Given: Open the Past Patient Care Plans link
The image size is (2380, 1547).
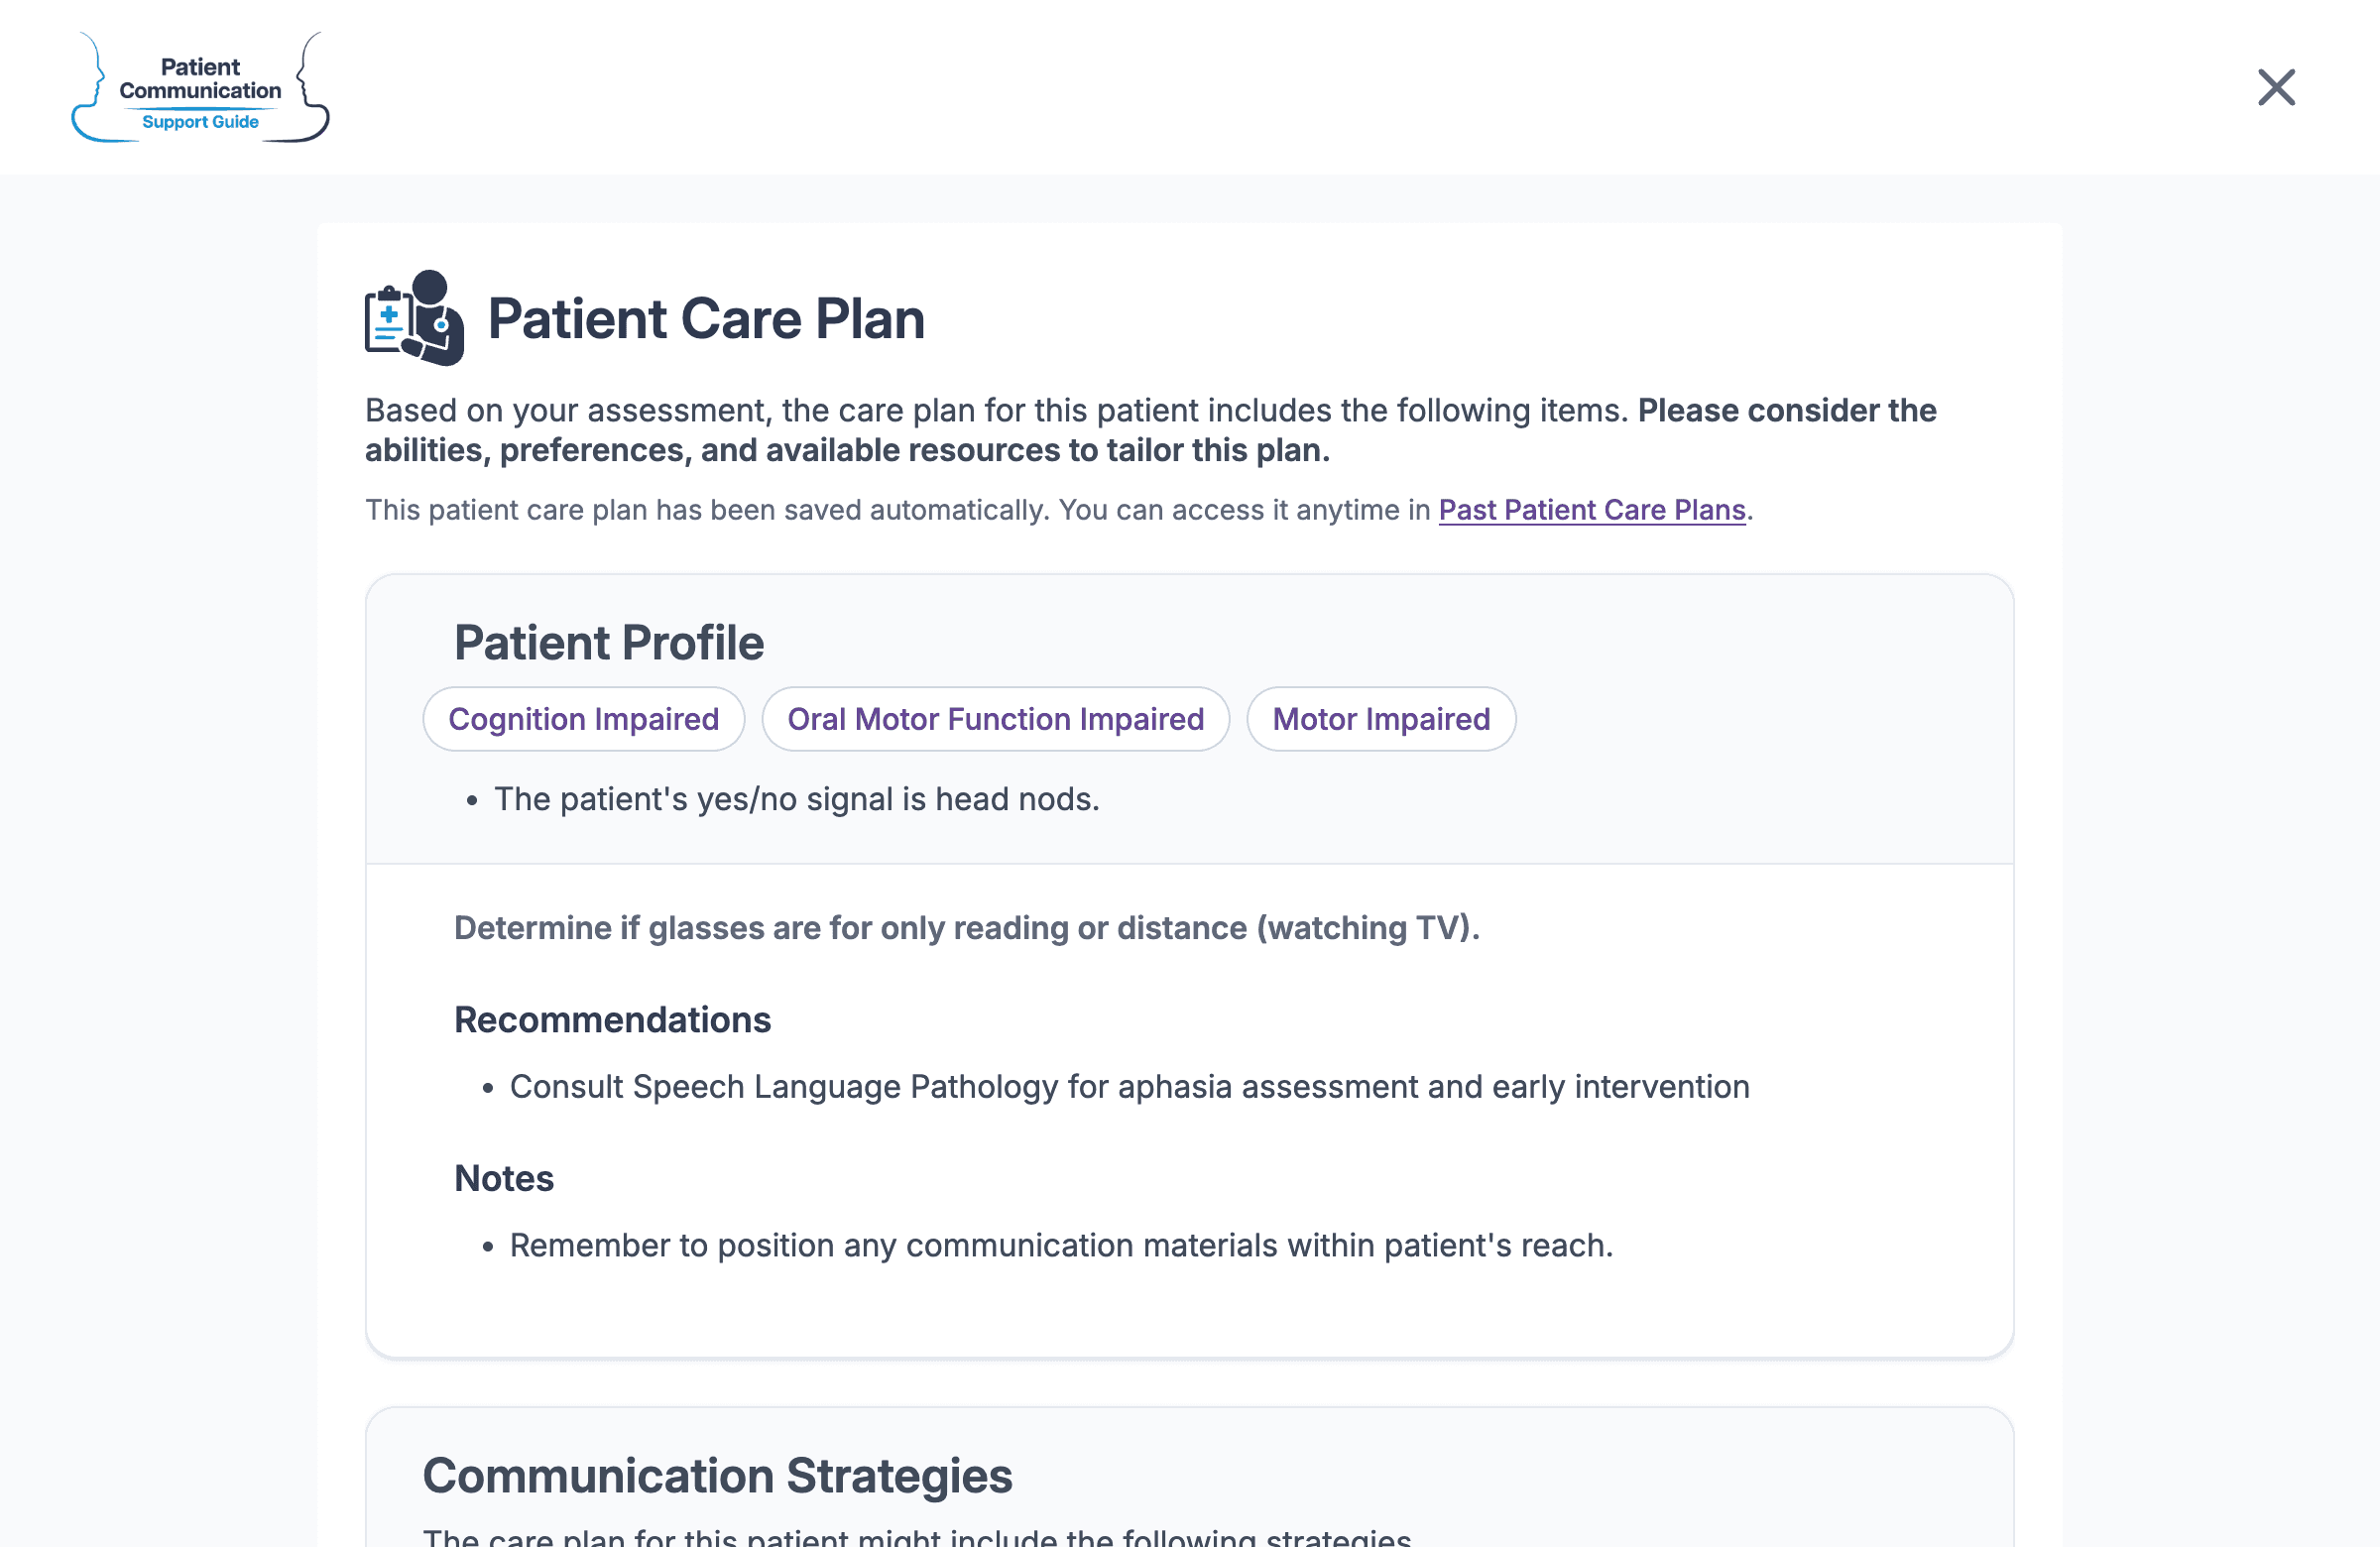Looking at the screenshot, I should pyautogui.click(x=1592, y=510).
